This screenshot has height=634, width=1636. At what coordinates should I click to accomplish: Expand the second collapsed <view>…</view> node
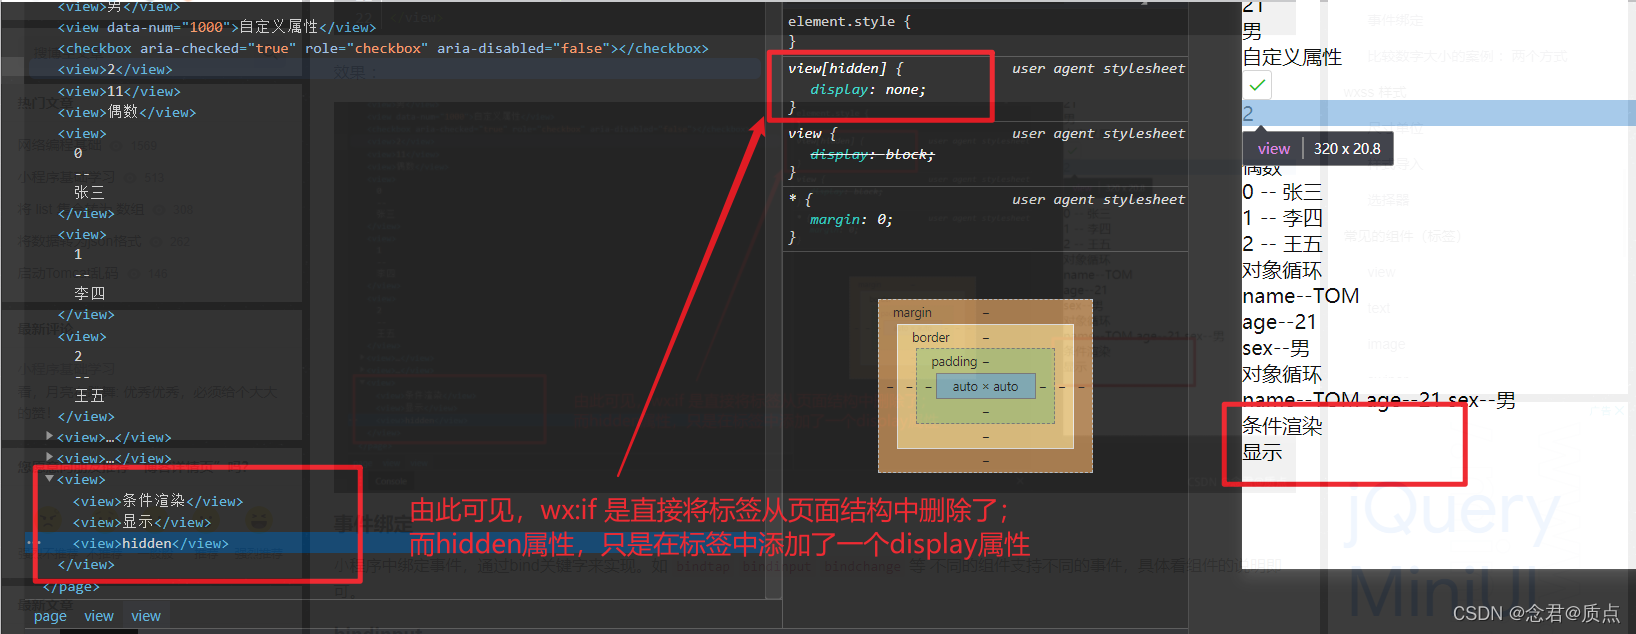pyautogui.click(x=50, y=458)
